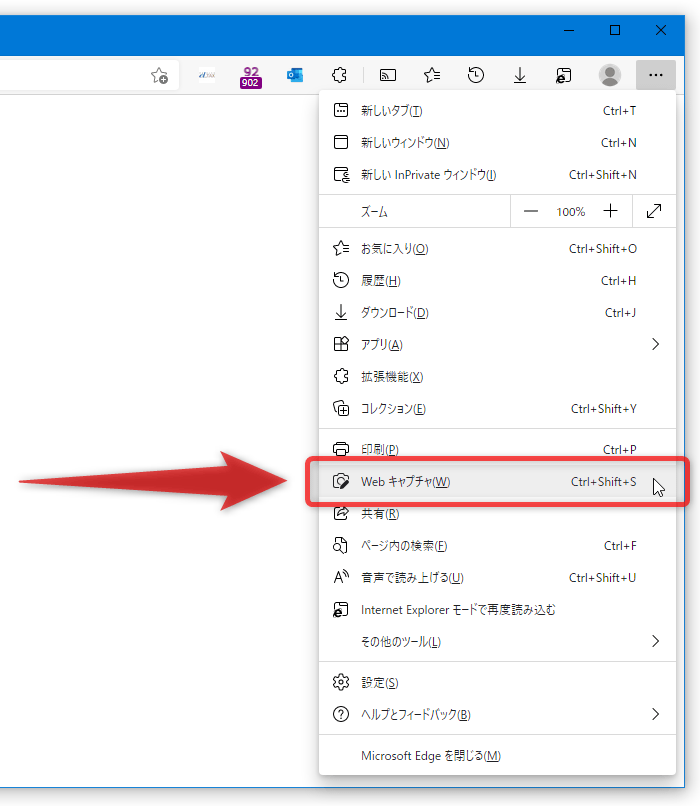The image size is (700, 806).
Task: Click the media cast icon in the toolbar
Action: 388,76
